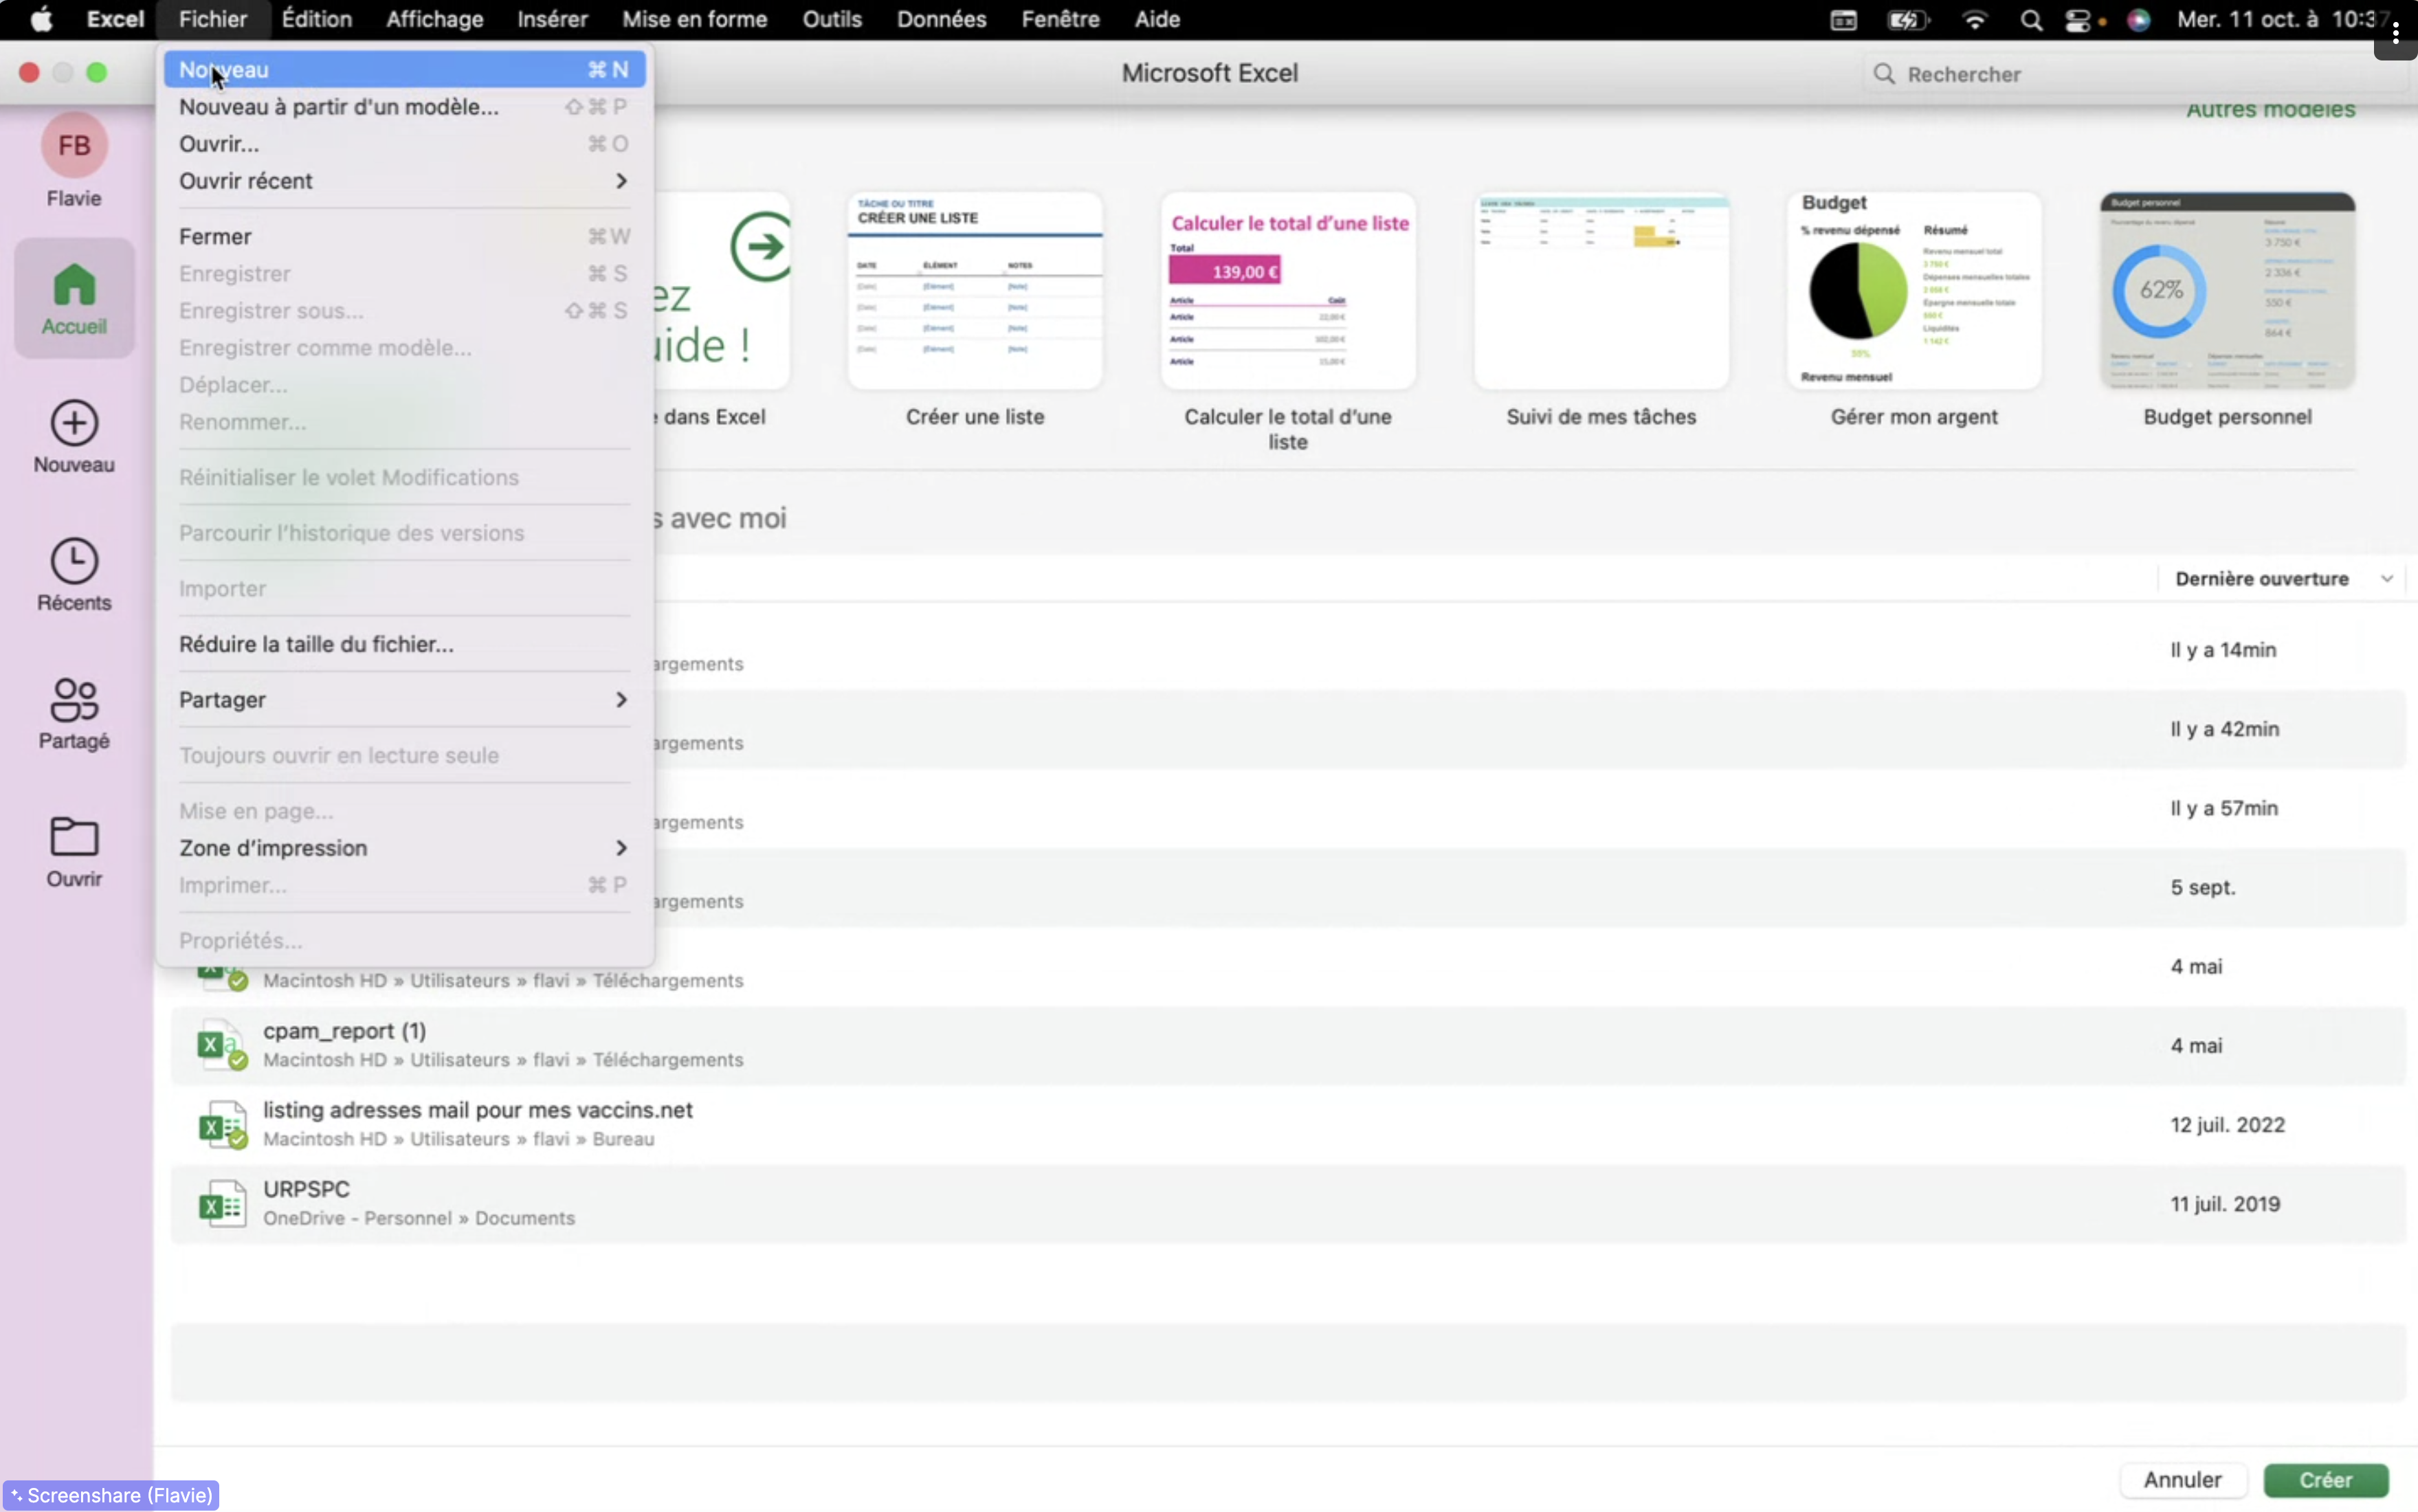Choose Ouvrir… in the Fichier menu

click(403, 144)
